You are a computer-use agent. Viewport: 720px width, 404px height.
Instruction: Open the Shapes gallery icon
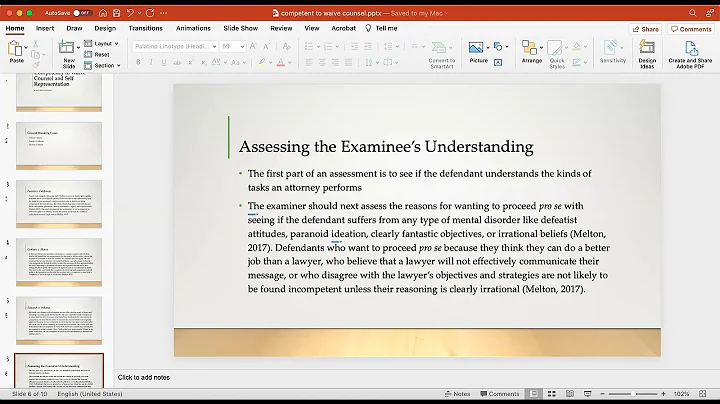(498, 46)
